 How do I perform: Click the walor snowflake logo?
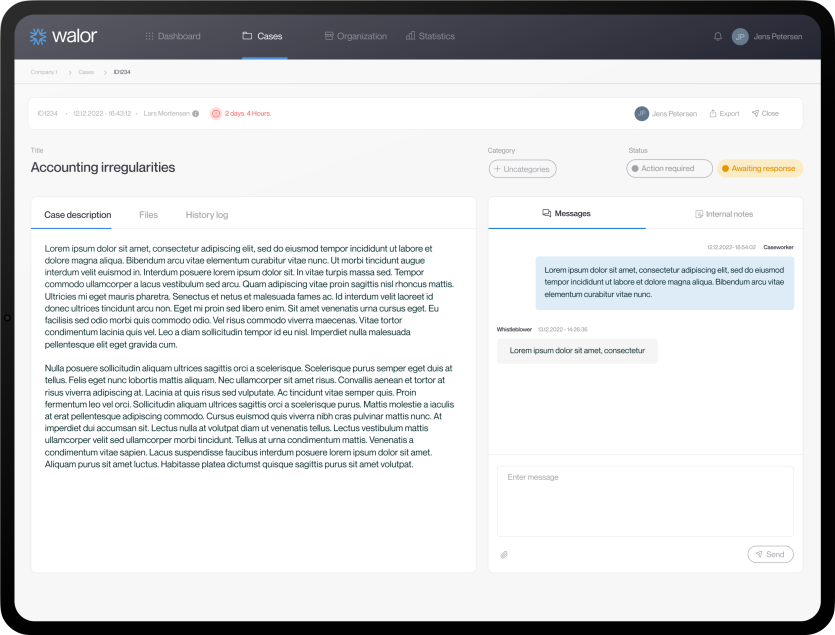[38, 36]
